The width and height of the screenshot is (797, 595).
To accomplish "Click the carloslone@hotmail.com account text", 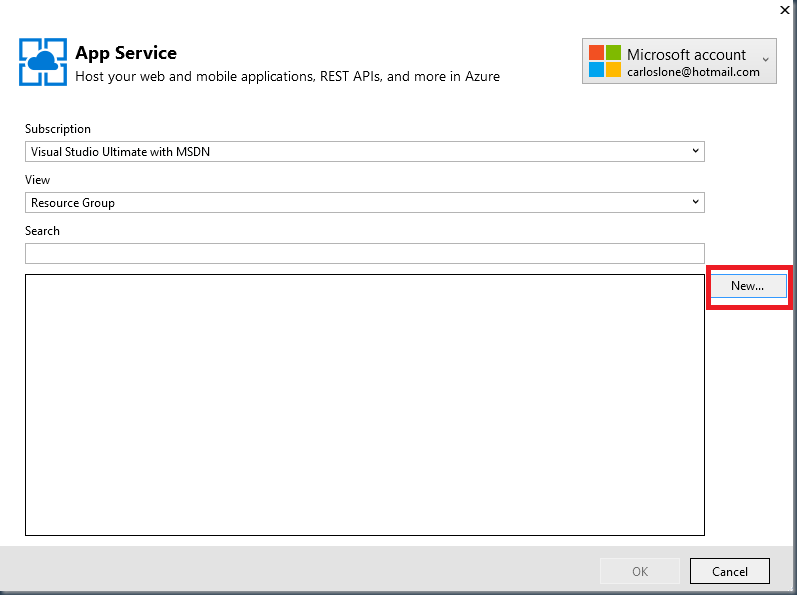I will 693,72.
